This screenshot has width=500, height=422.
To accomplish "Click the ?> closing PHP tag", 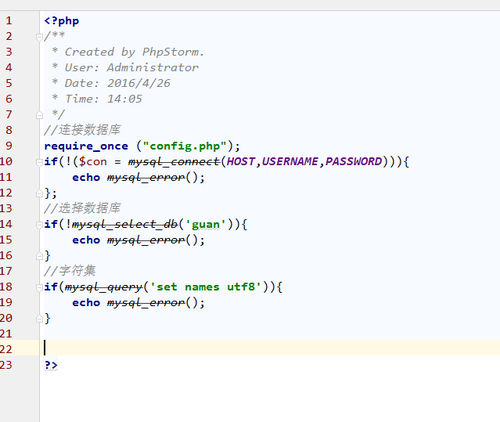I will tap(51, 365).
